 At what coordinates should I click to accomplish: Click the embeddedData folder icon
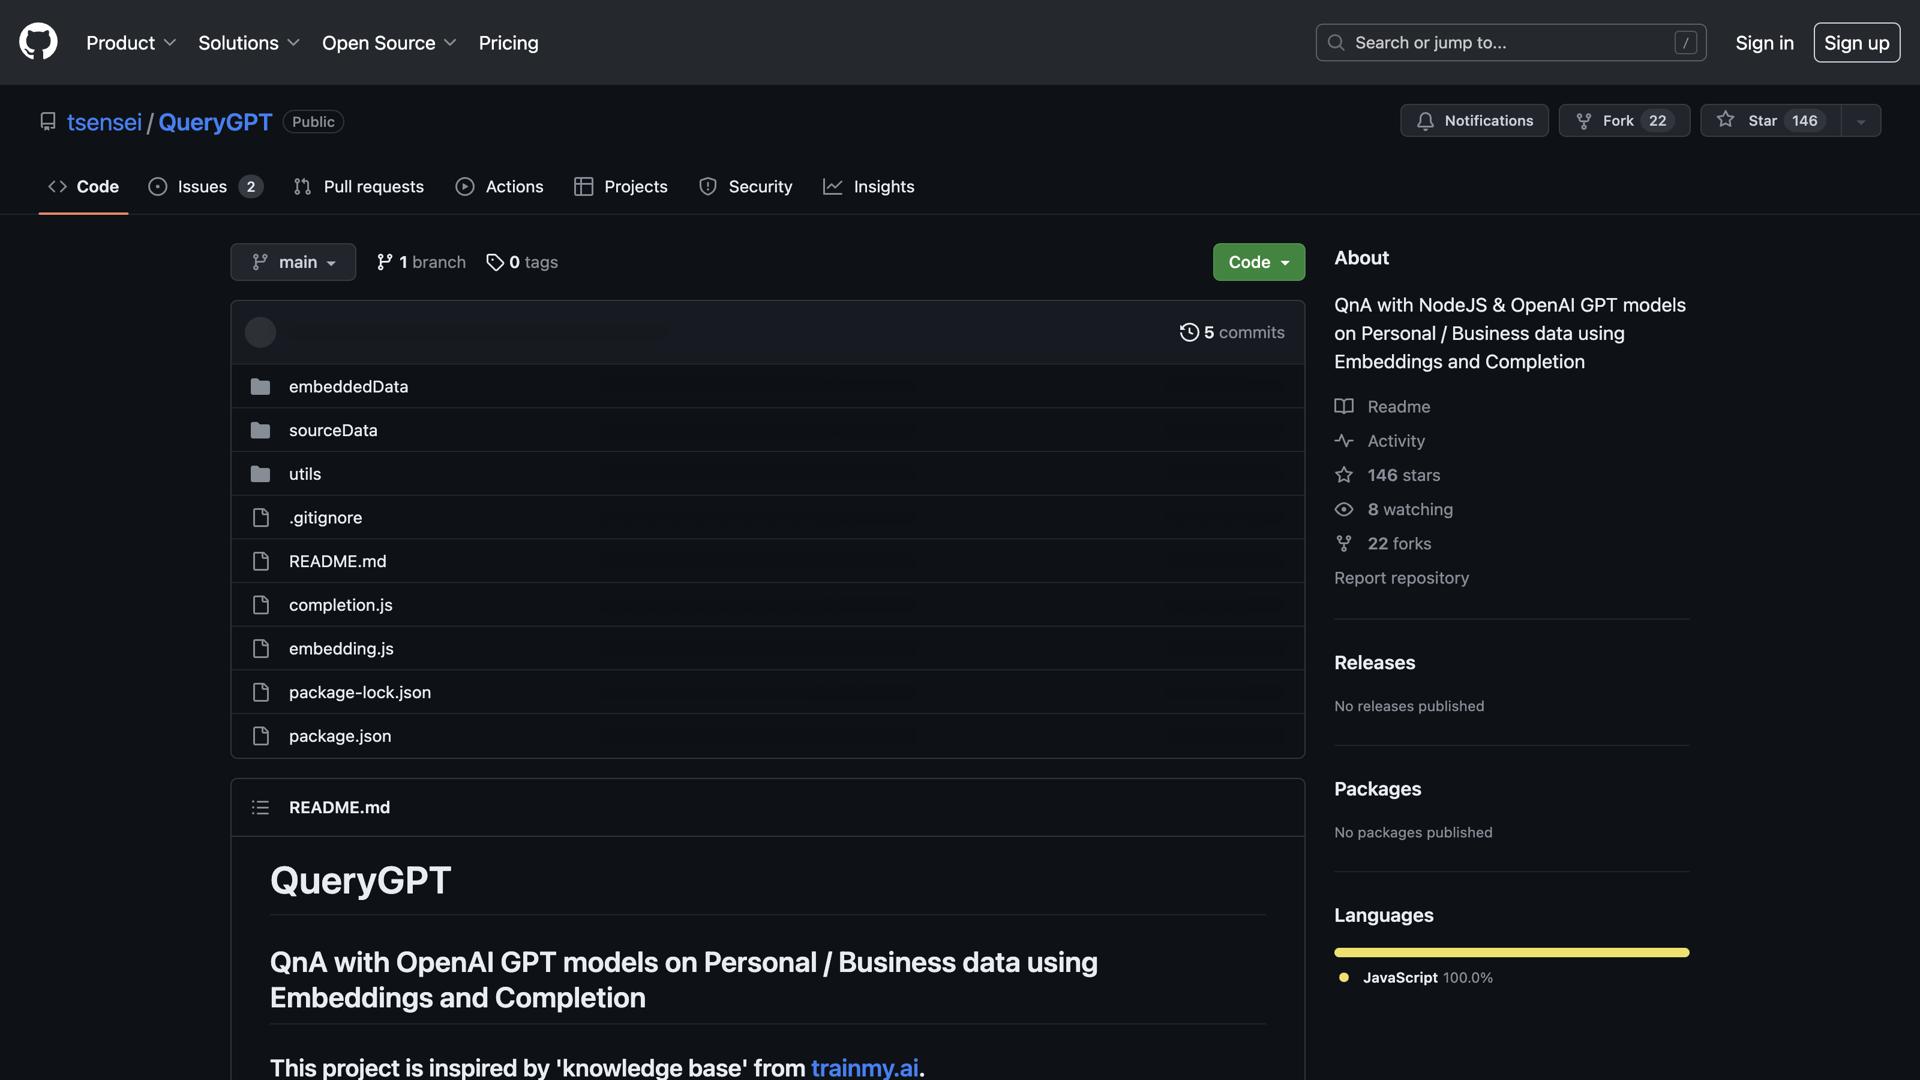point(260,386)
